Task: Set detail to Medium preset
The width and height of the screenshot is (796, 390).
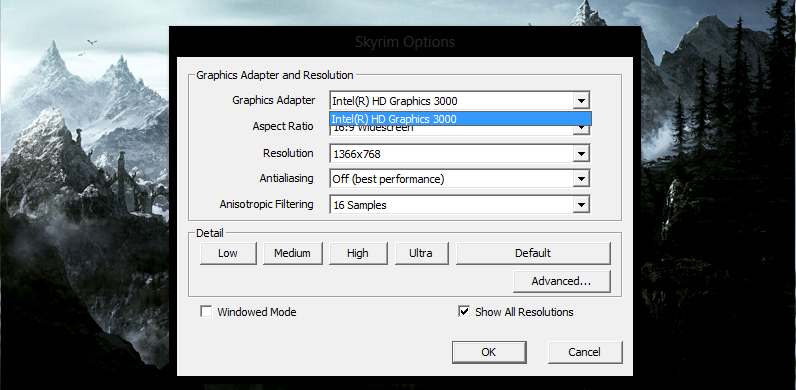Action: (292, 253)
